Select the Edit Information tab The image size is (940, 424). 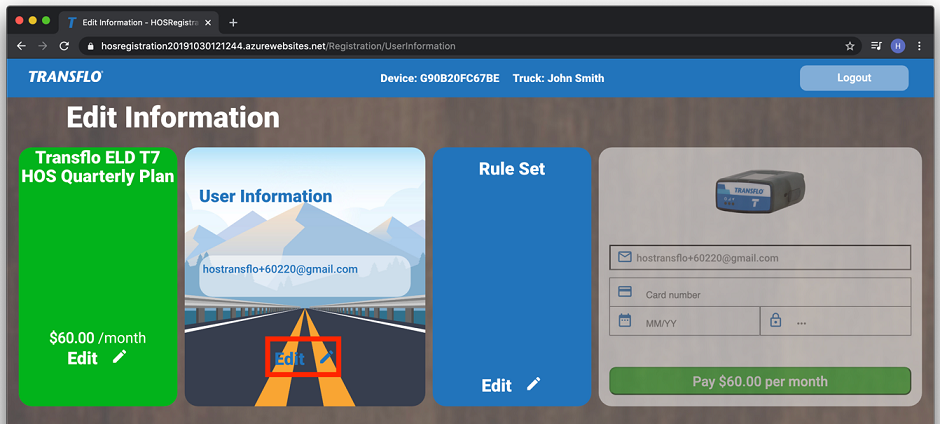[135, 22]
